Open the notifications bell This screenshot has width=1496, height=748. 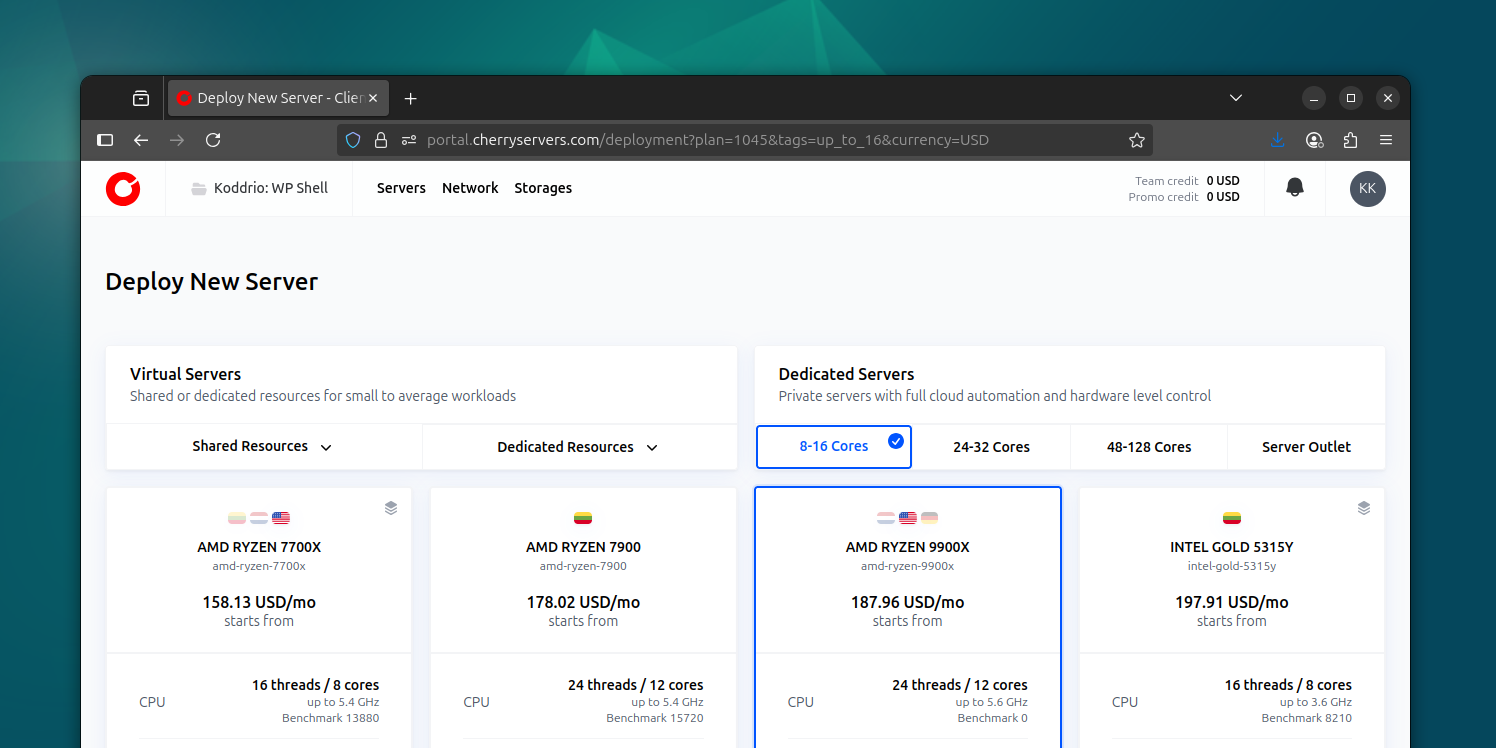coord(1295,188)
